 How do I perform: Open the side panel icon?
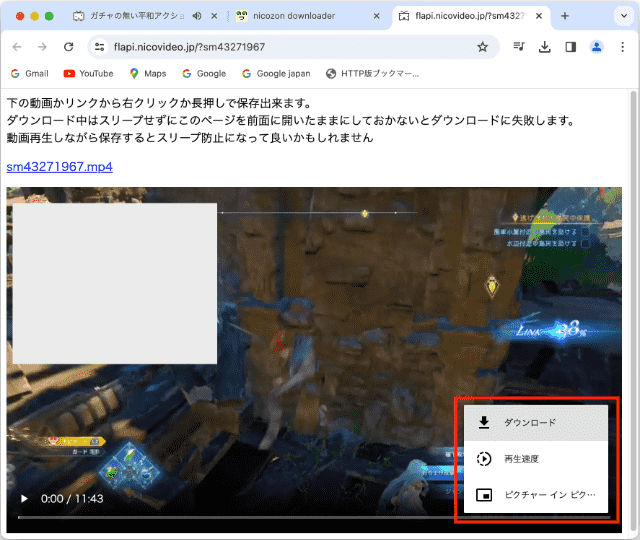point(571,47)
